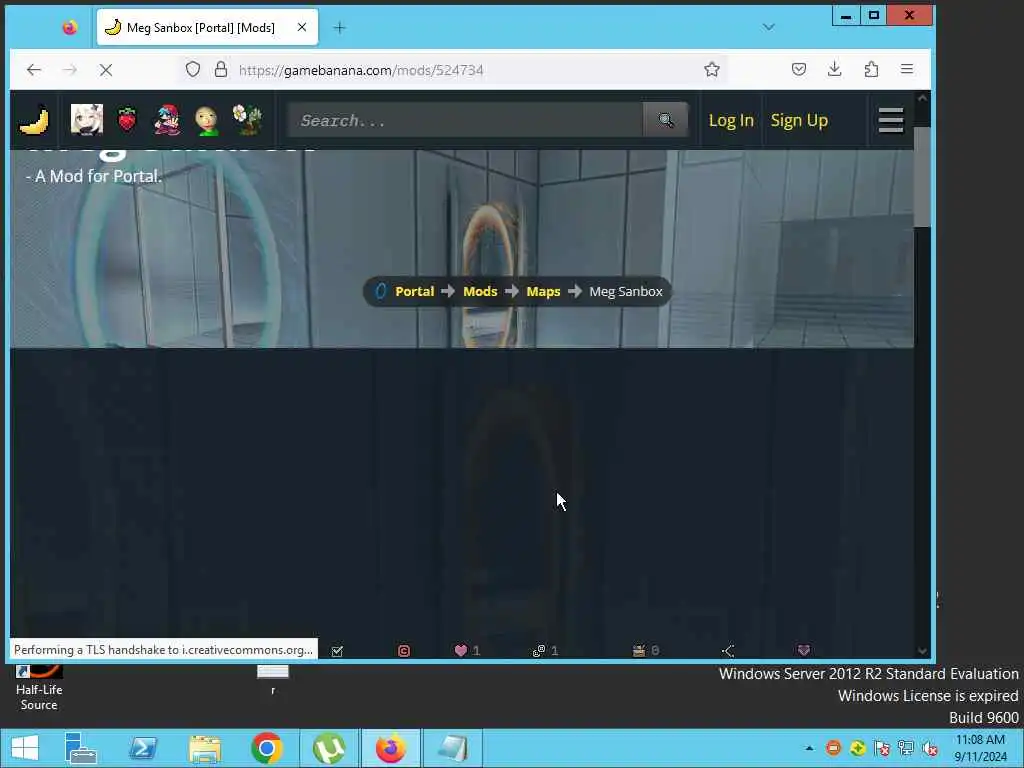
Task: Go to Mods in breadcrumb
Action: point(480,291)
